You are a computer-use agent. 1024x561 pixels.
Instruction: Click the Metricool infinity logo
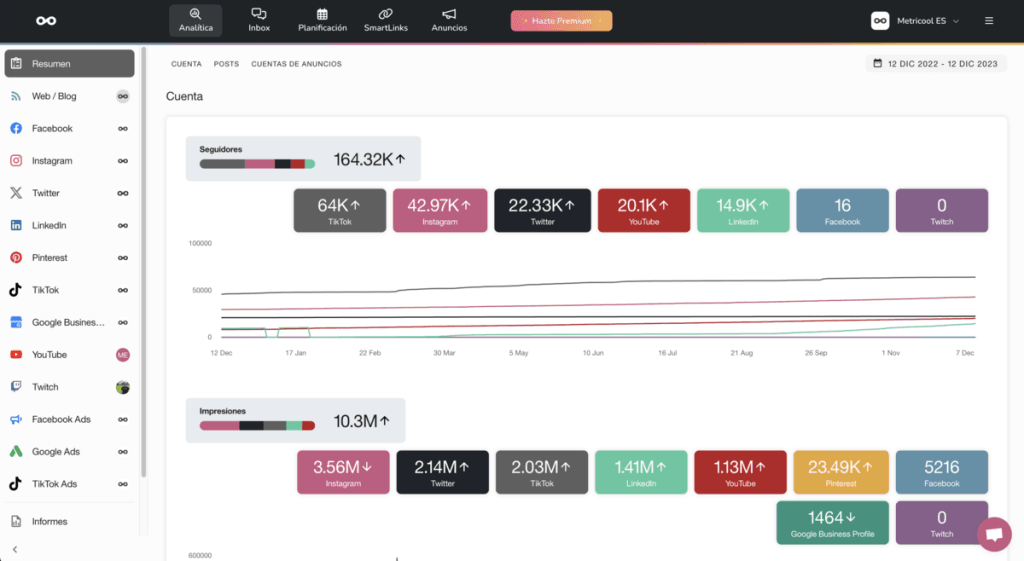[x=46, y=21]
